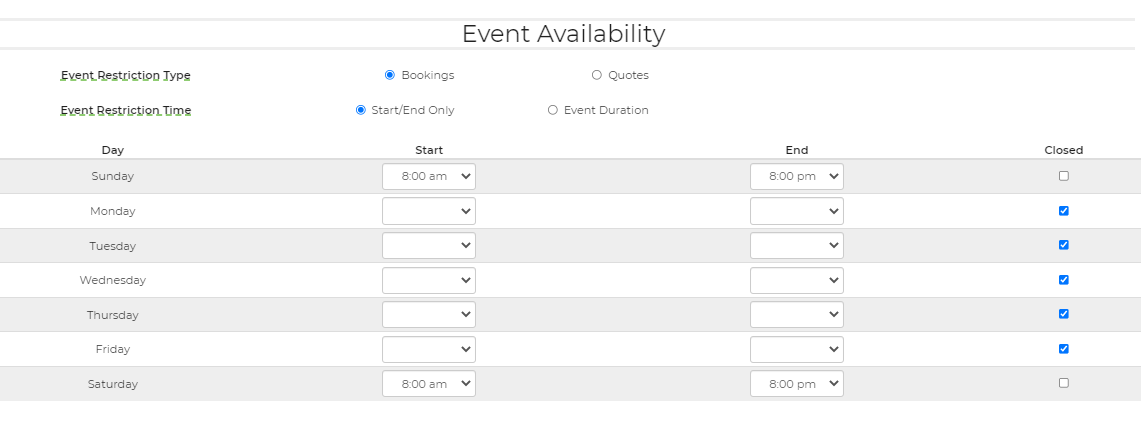Select the Bookings radio button

pos(390,75)
